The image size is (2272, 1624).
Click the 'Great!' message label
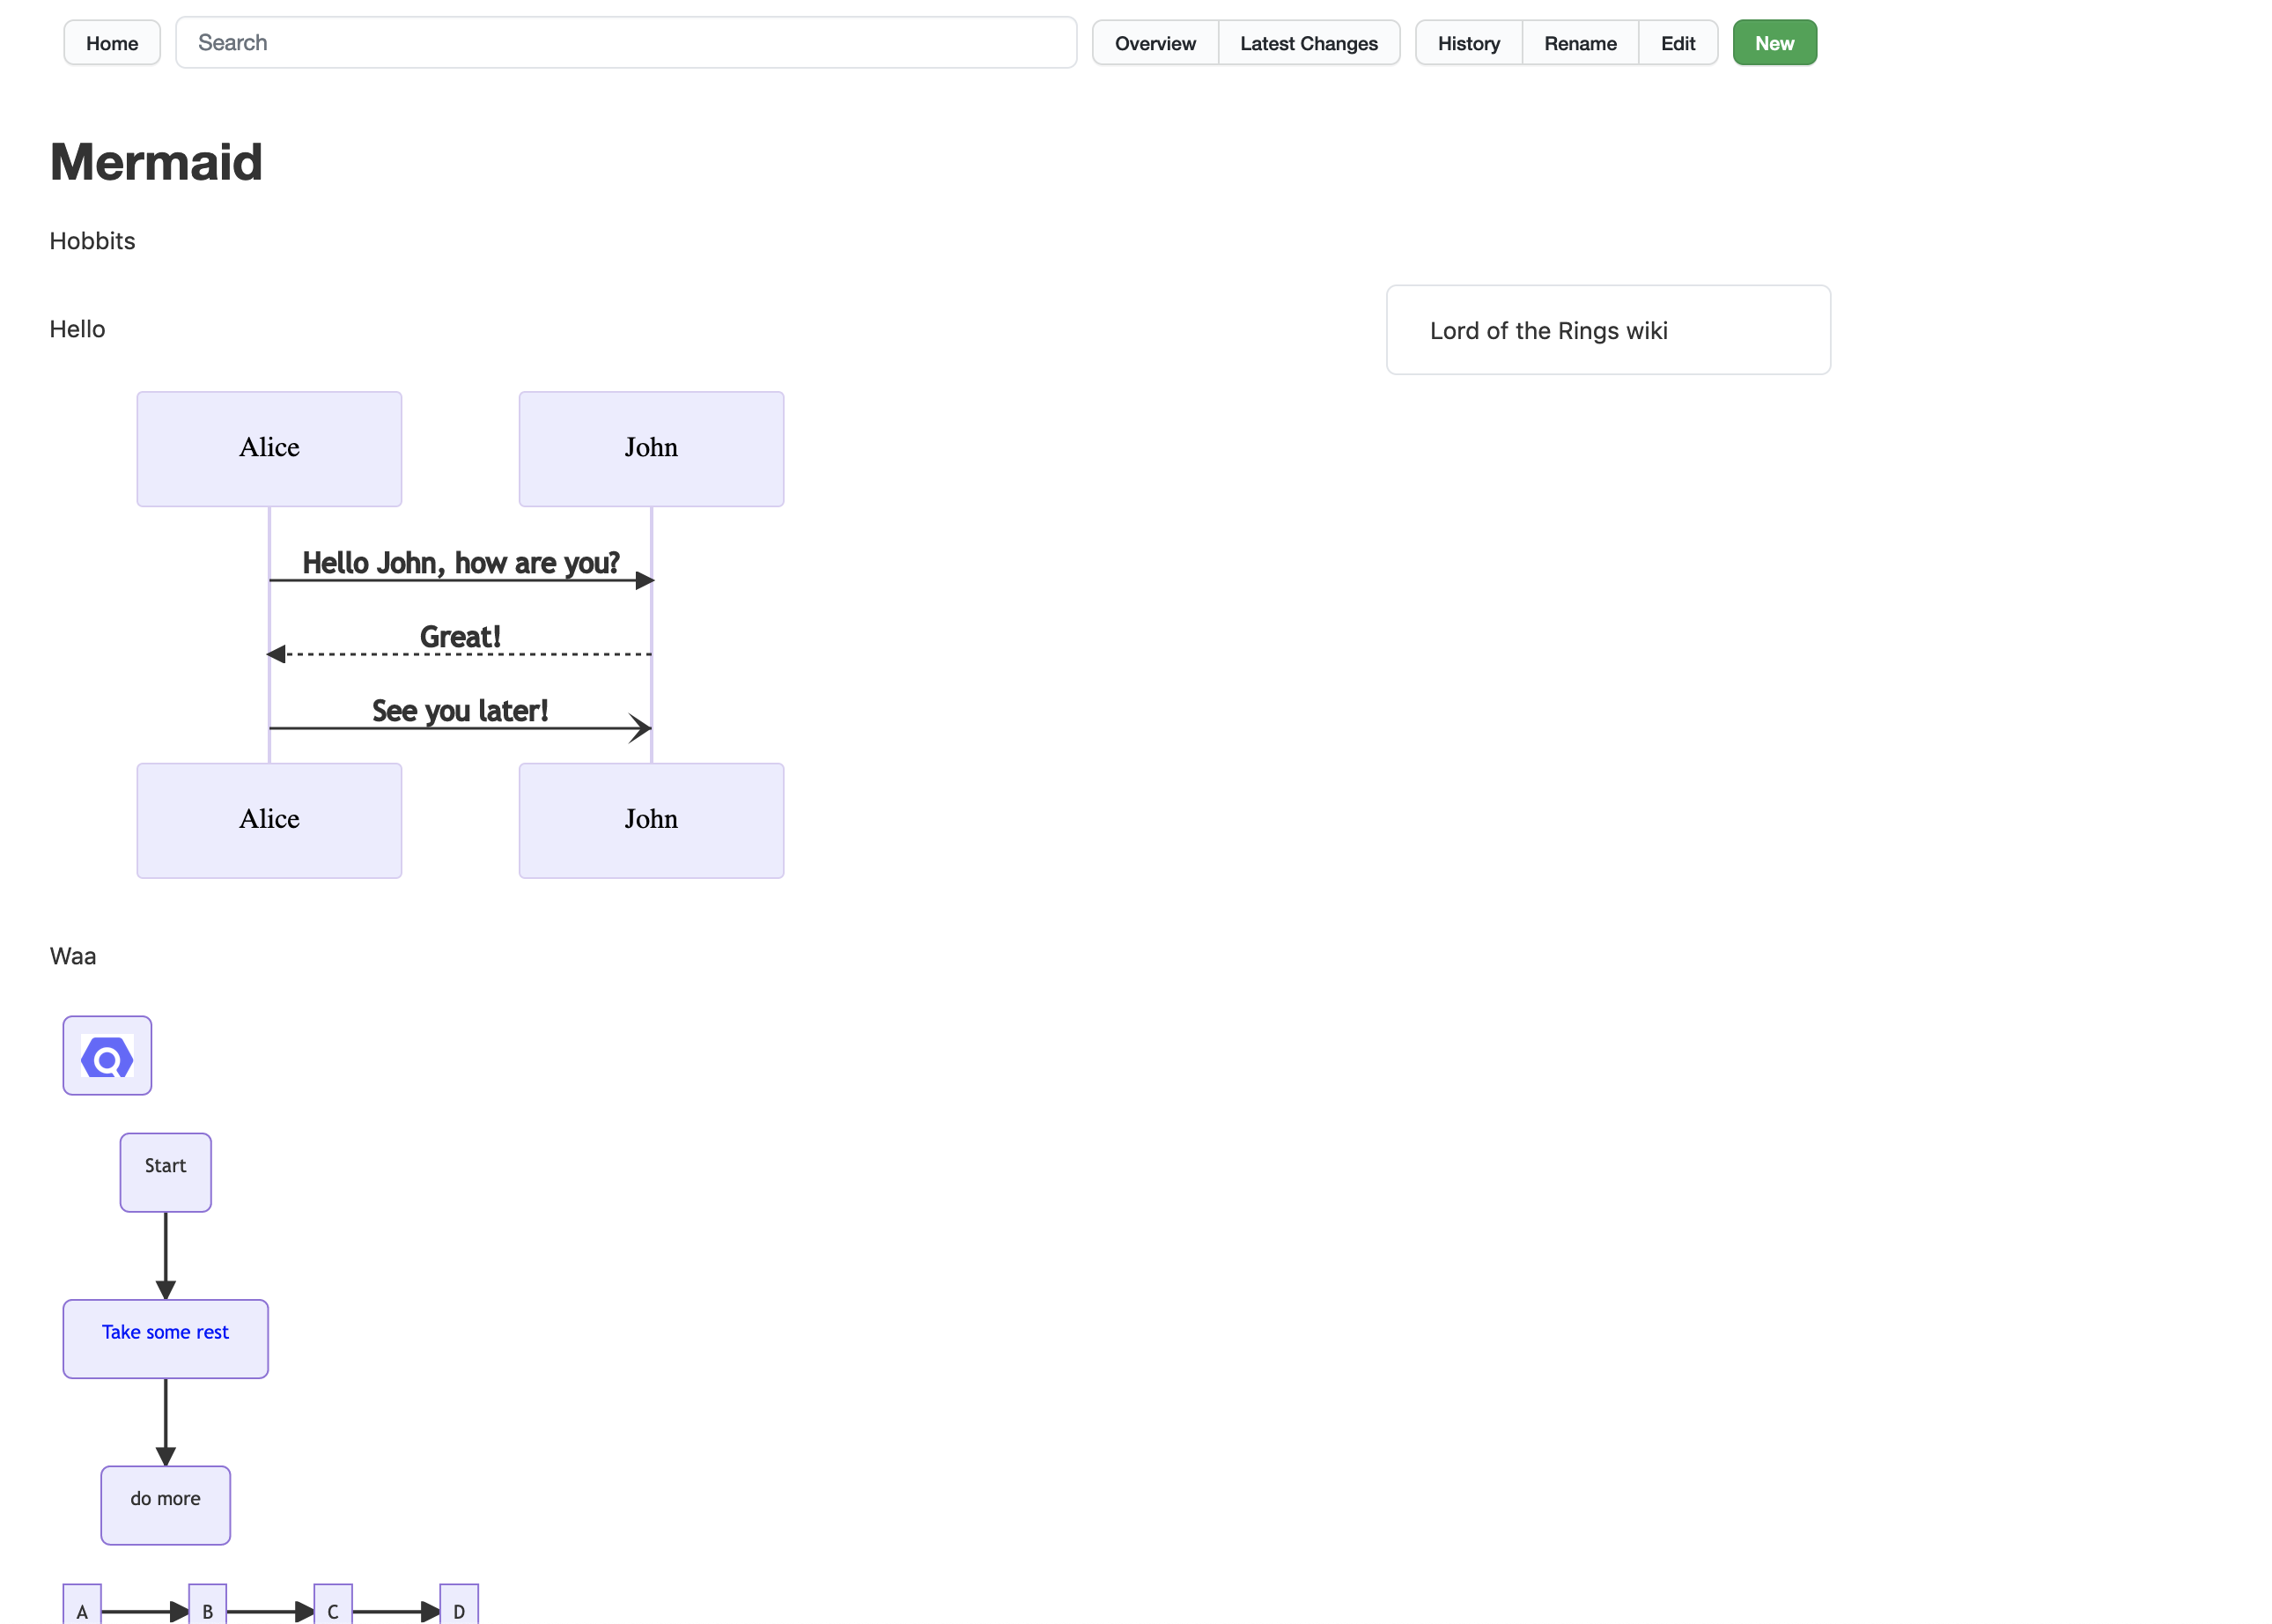point(460,637)
